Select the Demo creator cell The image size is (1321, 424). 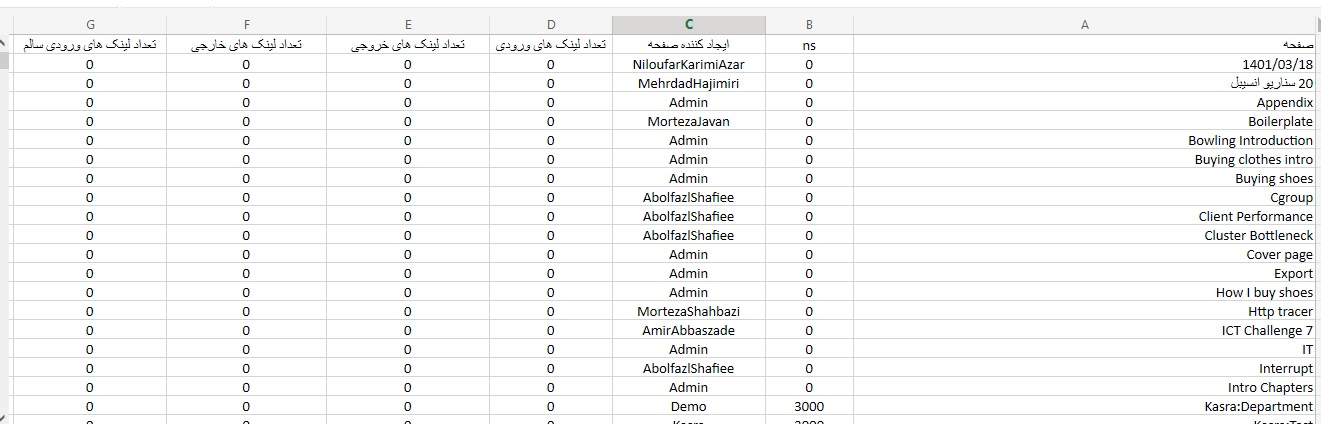click(688, 407)
